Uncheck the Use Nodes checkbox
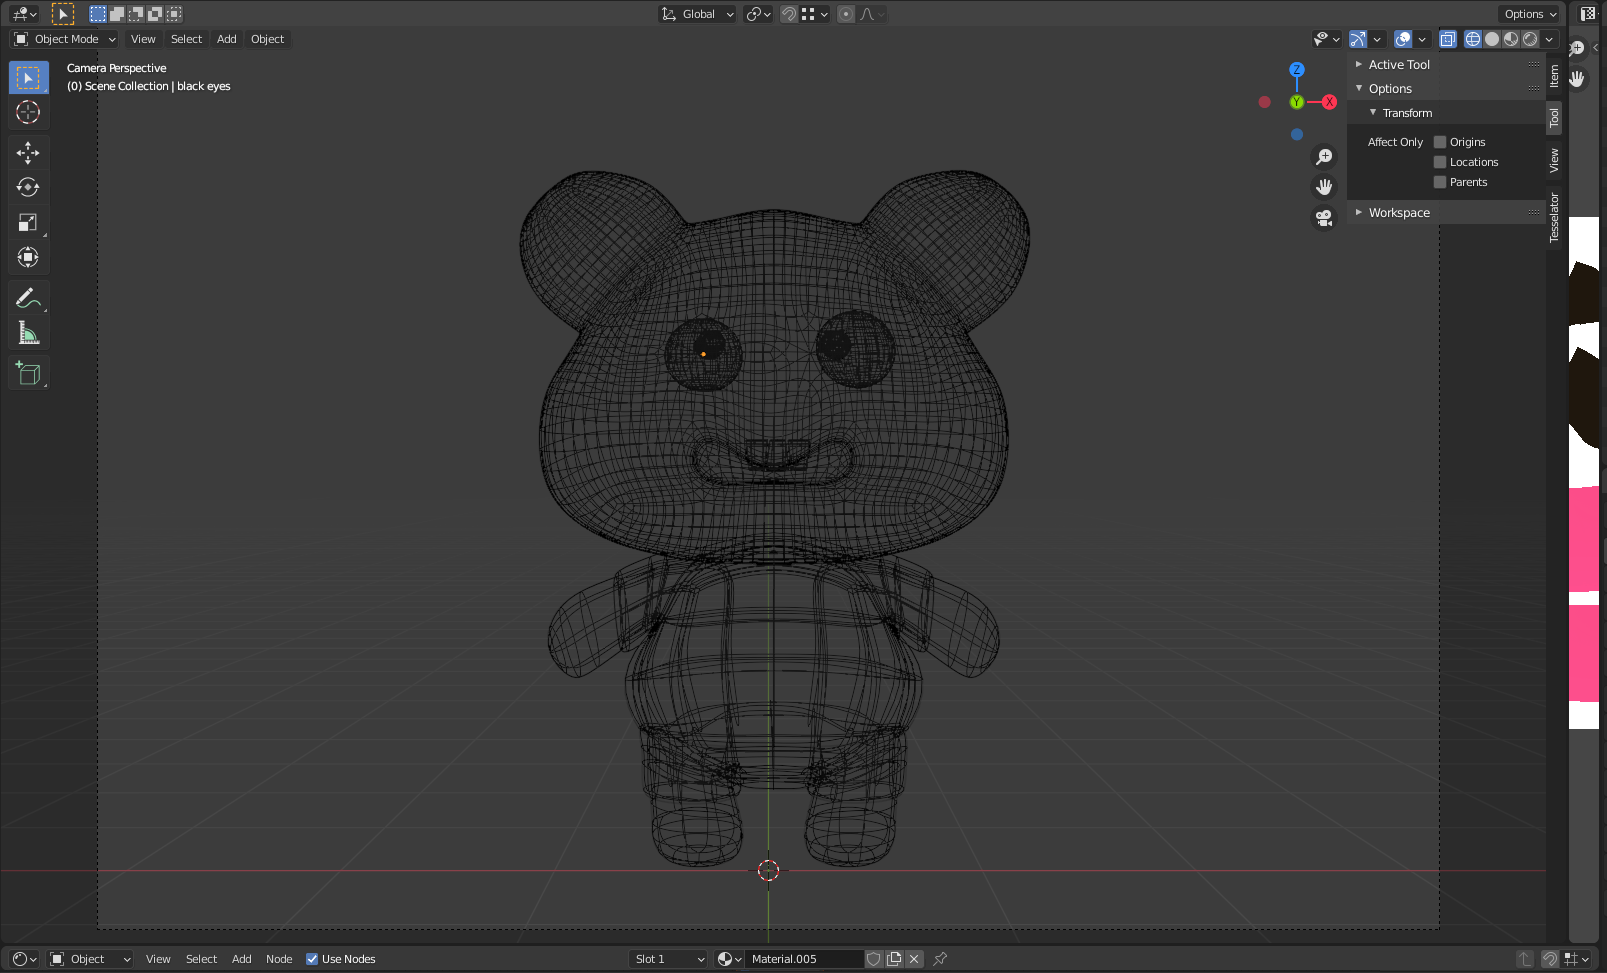Screen dimensions: 1607x973 (312, 959)
